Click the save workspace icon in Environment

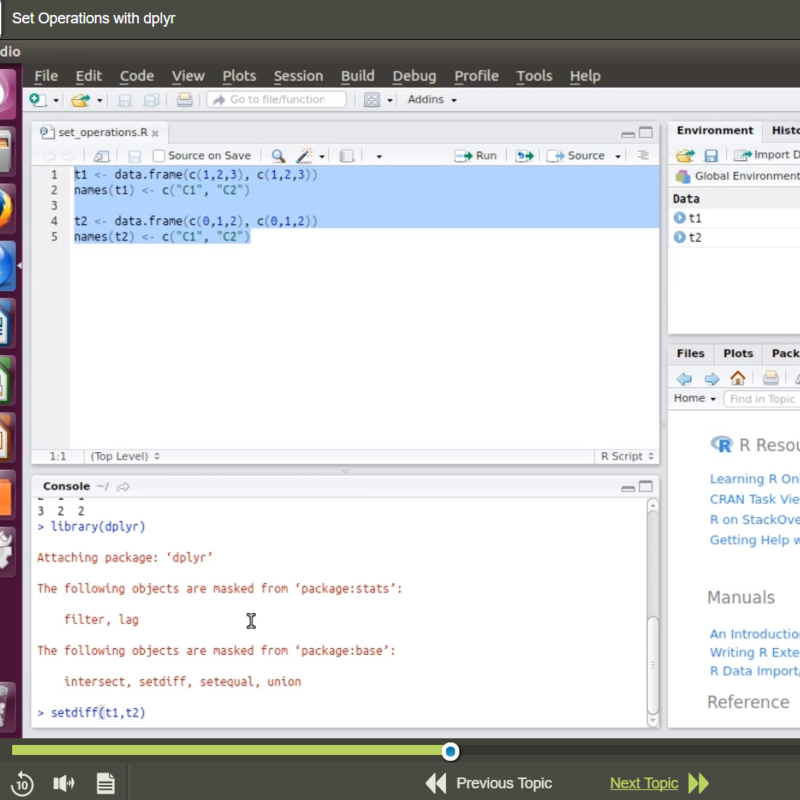click(x=711, y=155)
